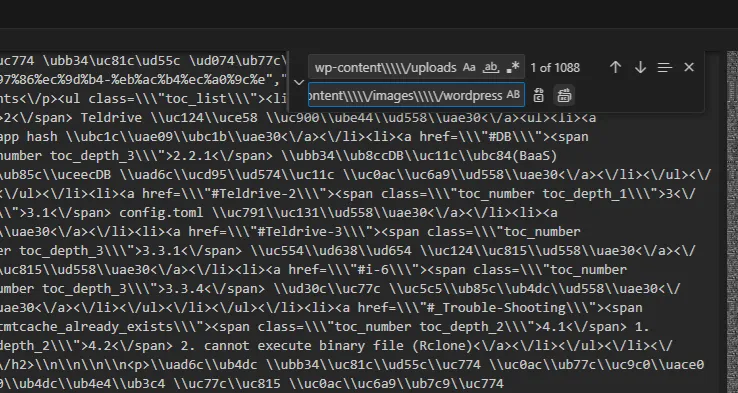Viewport: 738px width, 393px height.
Task: Close the find and replace widget
Action: tap(689, 67)
